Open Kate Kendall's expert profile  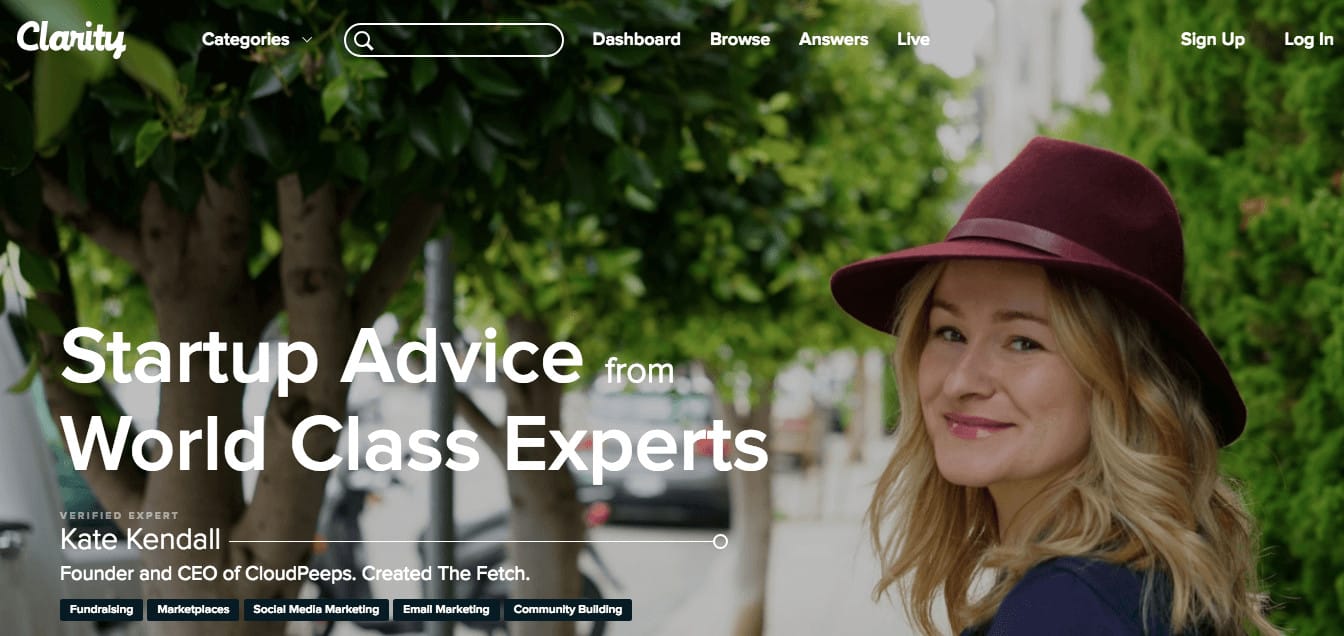(x=140, y=540)
